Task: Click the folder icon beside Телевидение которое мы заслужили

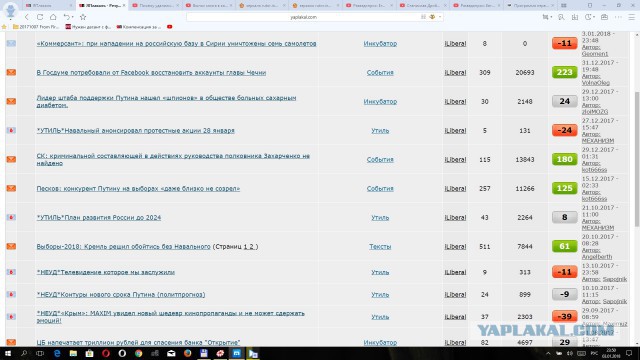Action: [11, 272]
